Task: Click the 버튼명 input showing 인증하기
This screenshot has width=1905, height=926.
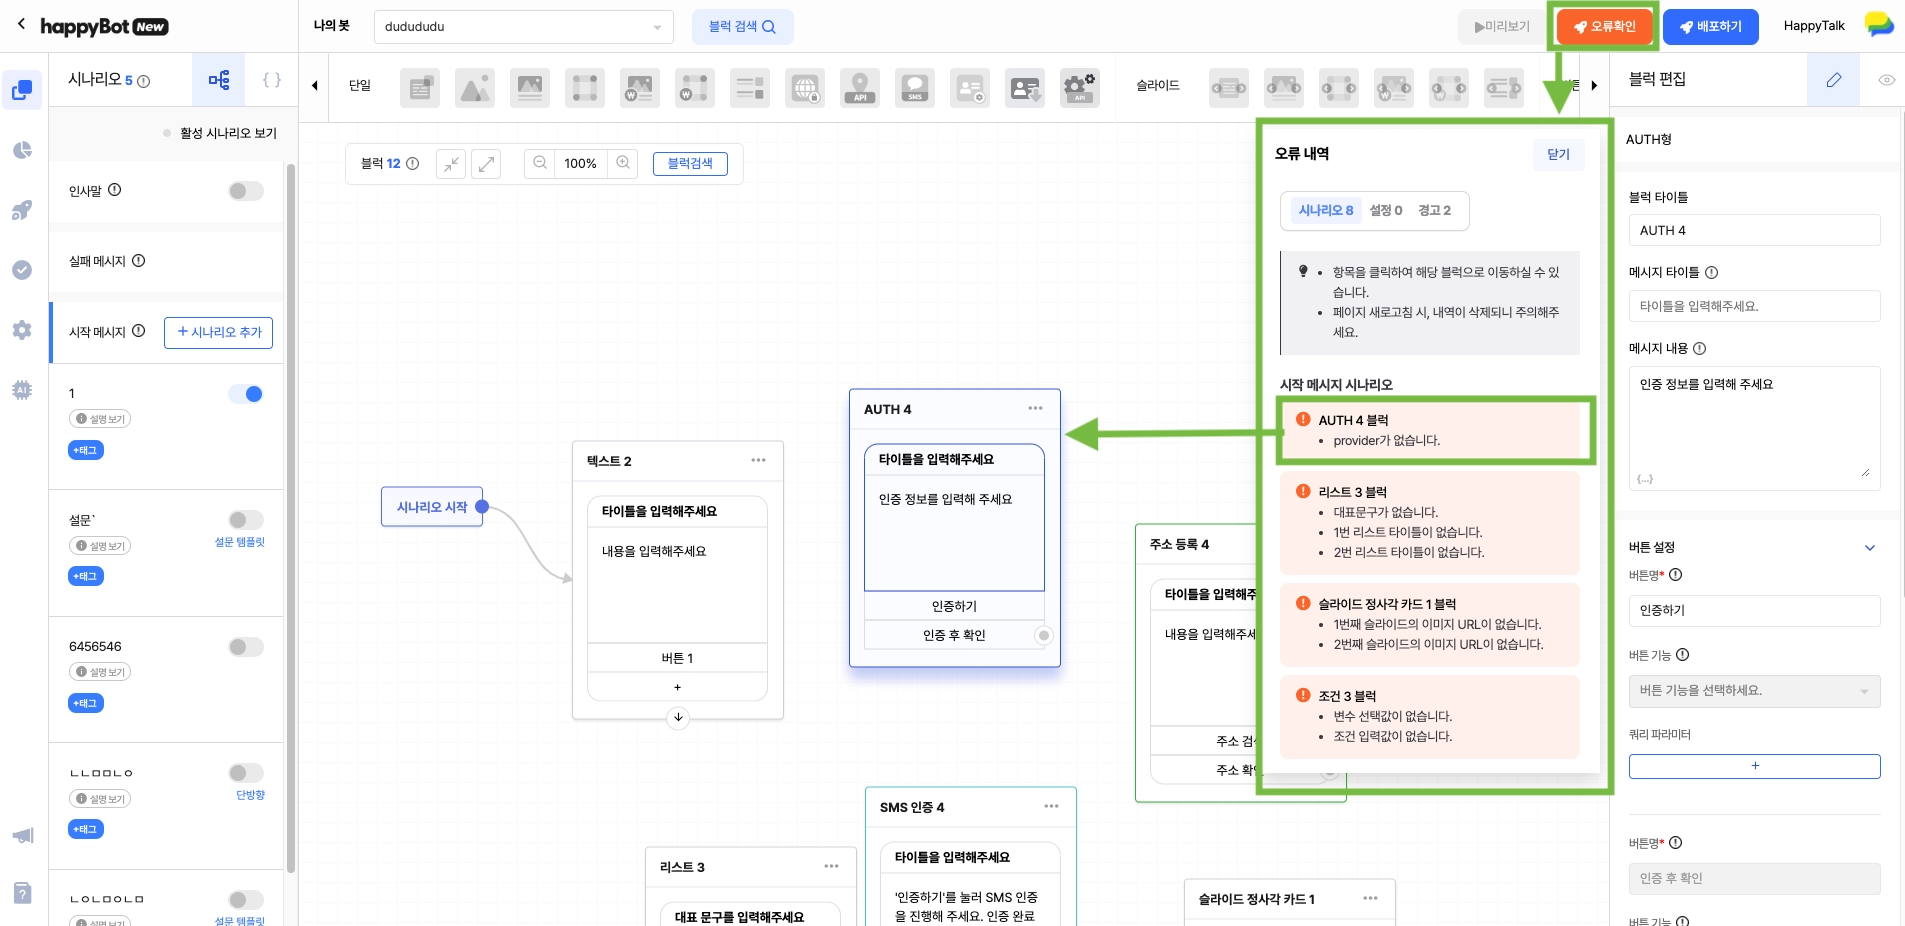Action: 1754,610
